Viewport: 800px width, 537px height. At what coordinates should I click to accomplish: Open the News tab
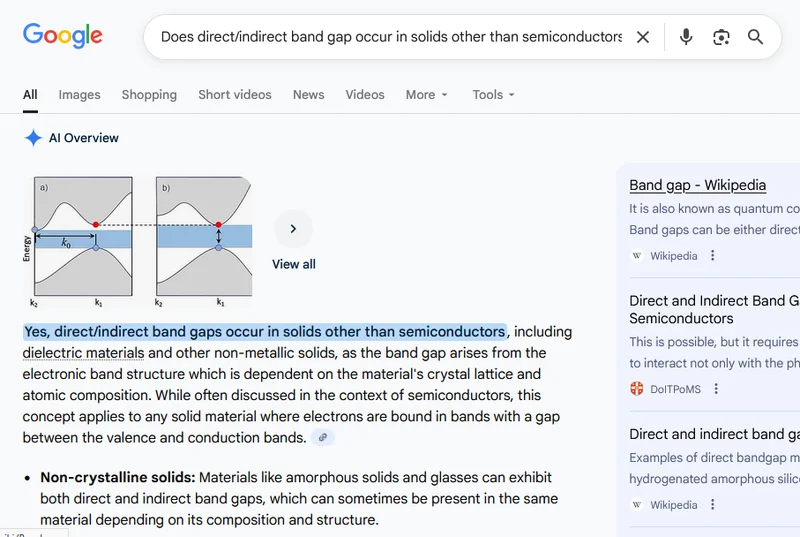[308, 94]
